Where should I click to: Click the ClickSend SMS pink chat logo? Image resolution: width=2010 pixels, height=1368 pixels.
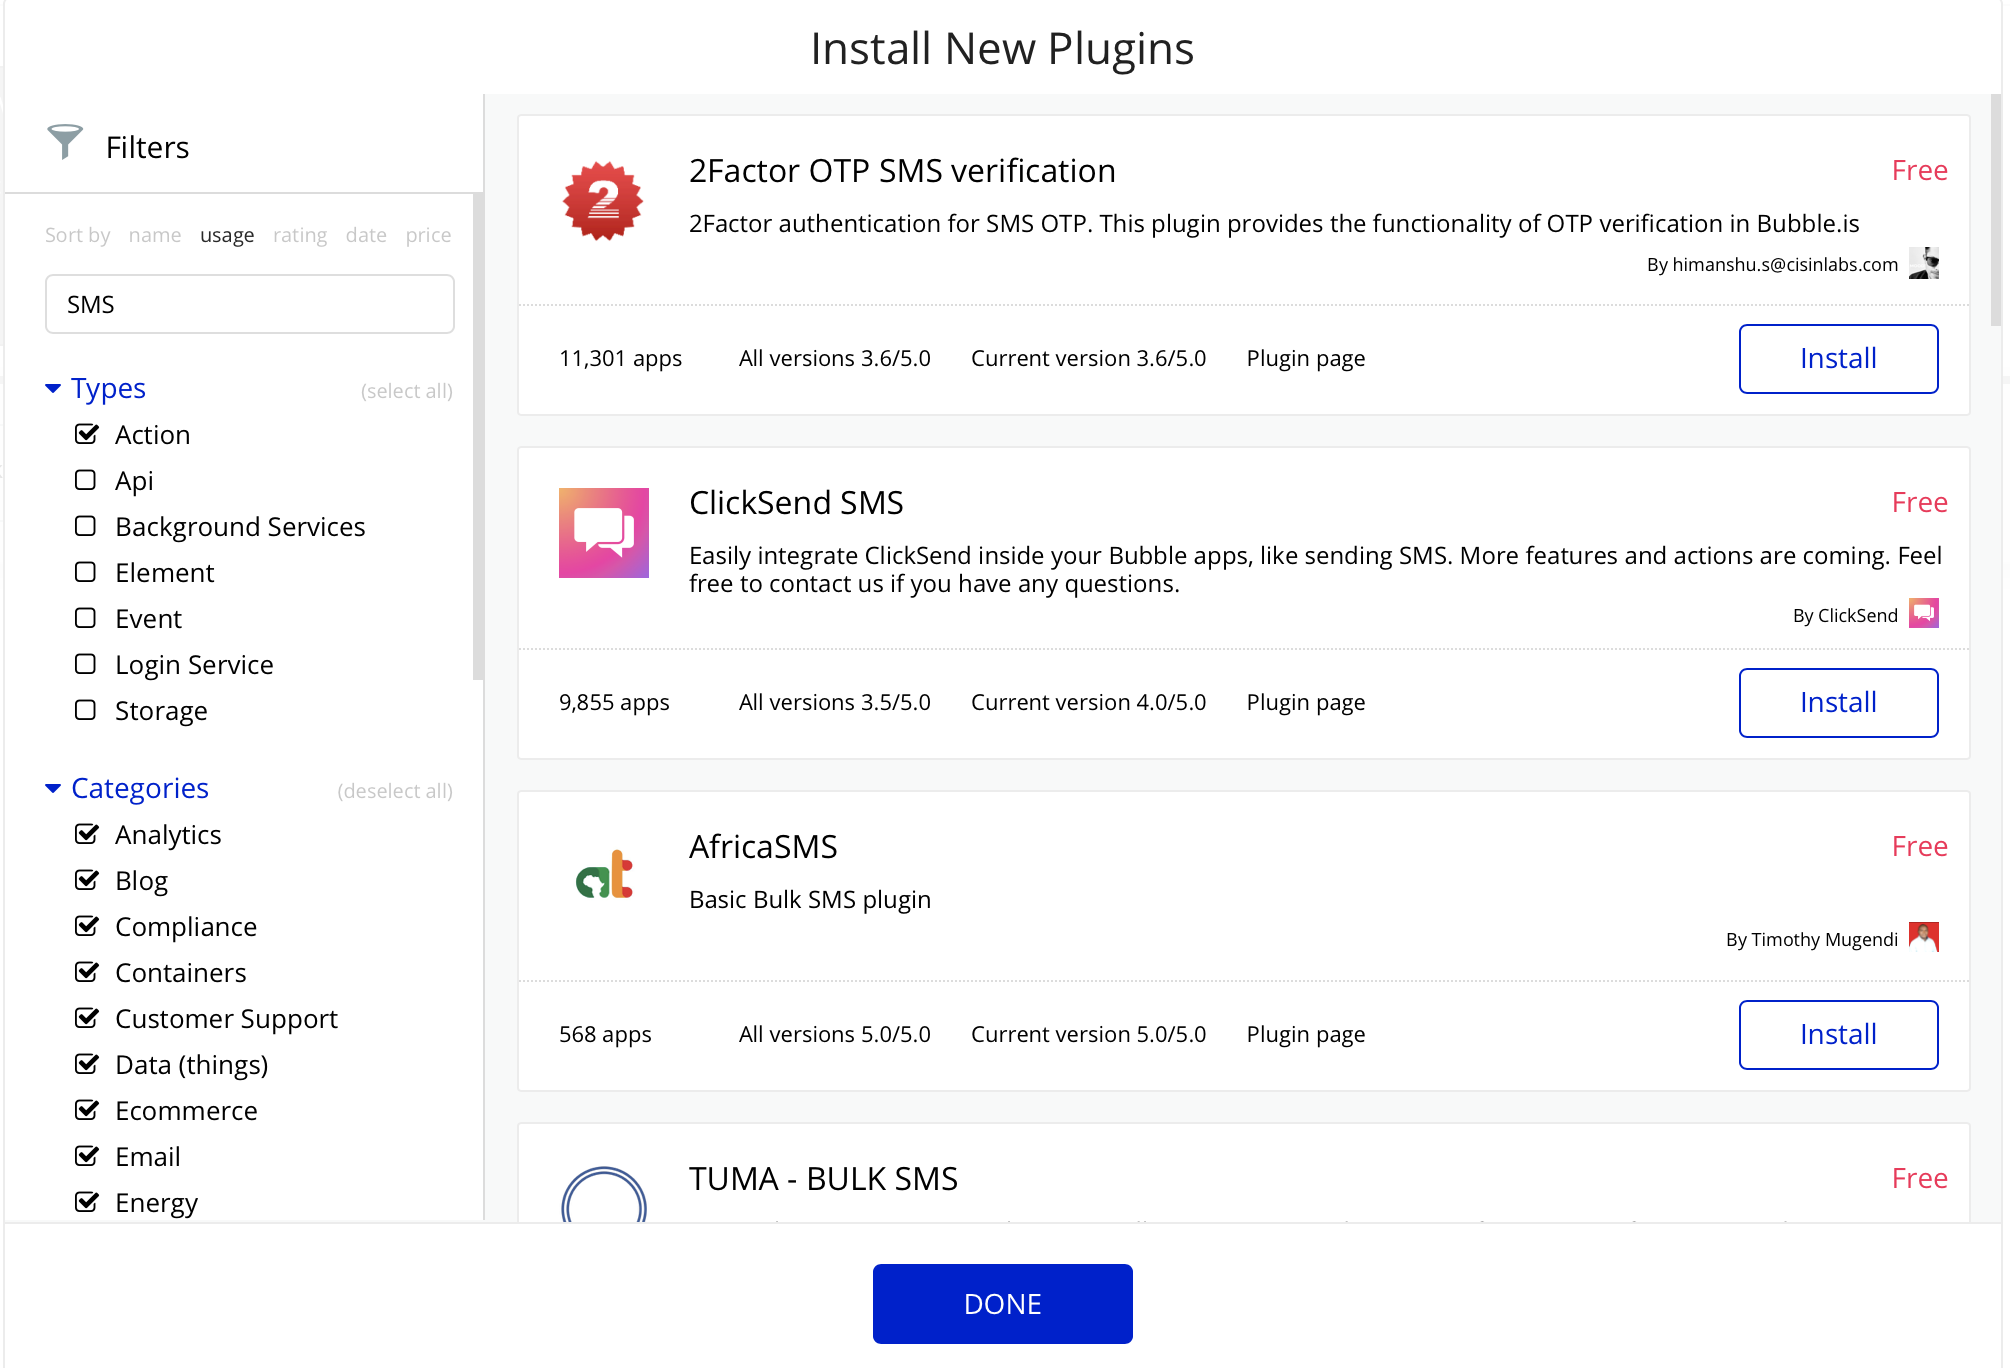point(604,533)
